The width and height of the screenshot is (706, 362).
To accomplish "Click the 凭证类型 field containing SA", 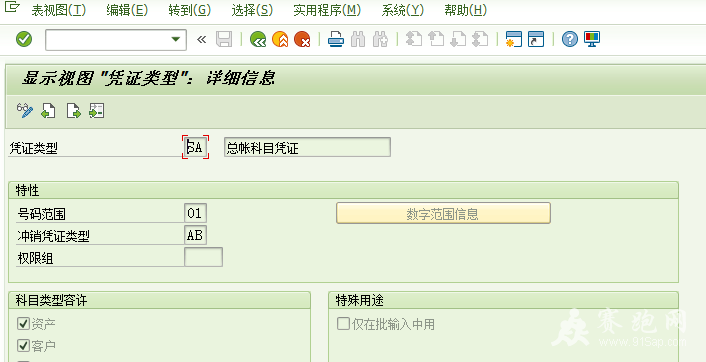I will 195,147.
